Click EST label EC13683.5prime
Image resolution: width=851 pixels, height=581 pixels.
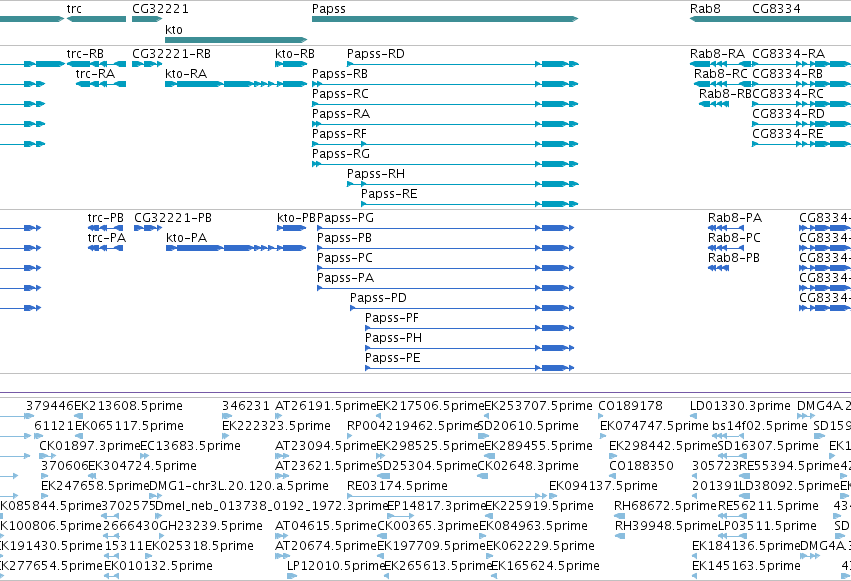(190, 446)
